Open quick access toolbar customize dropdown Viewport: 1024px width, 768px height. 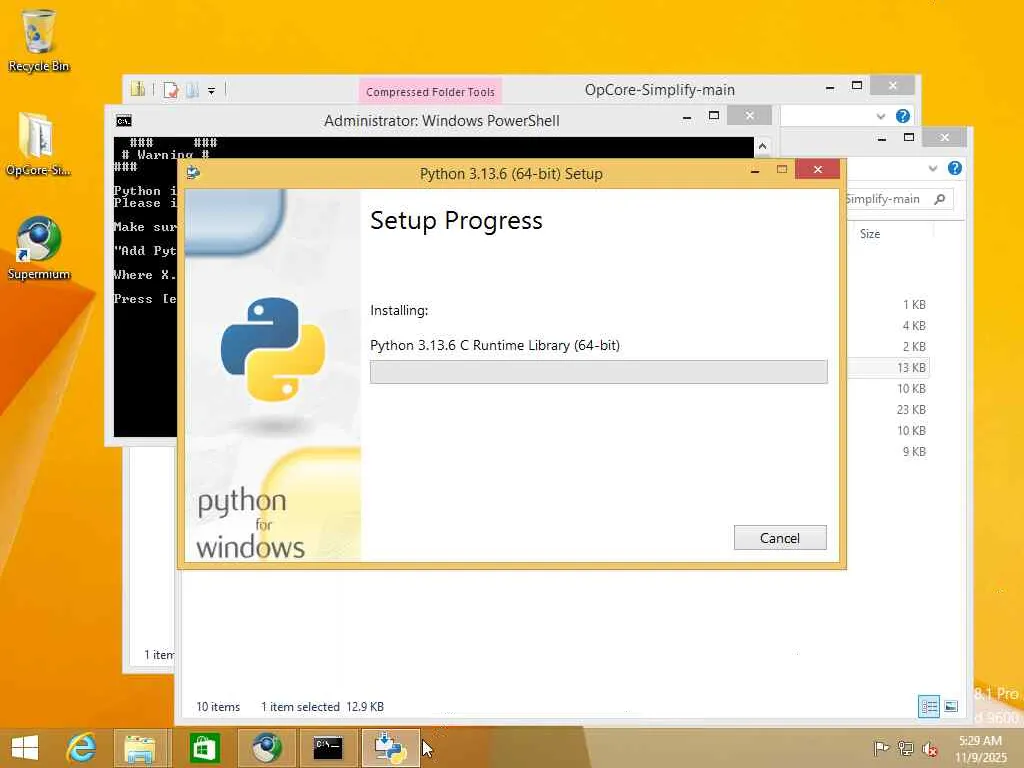coord(212,90)
